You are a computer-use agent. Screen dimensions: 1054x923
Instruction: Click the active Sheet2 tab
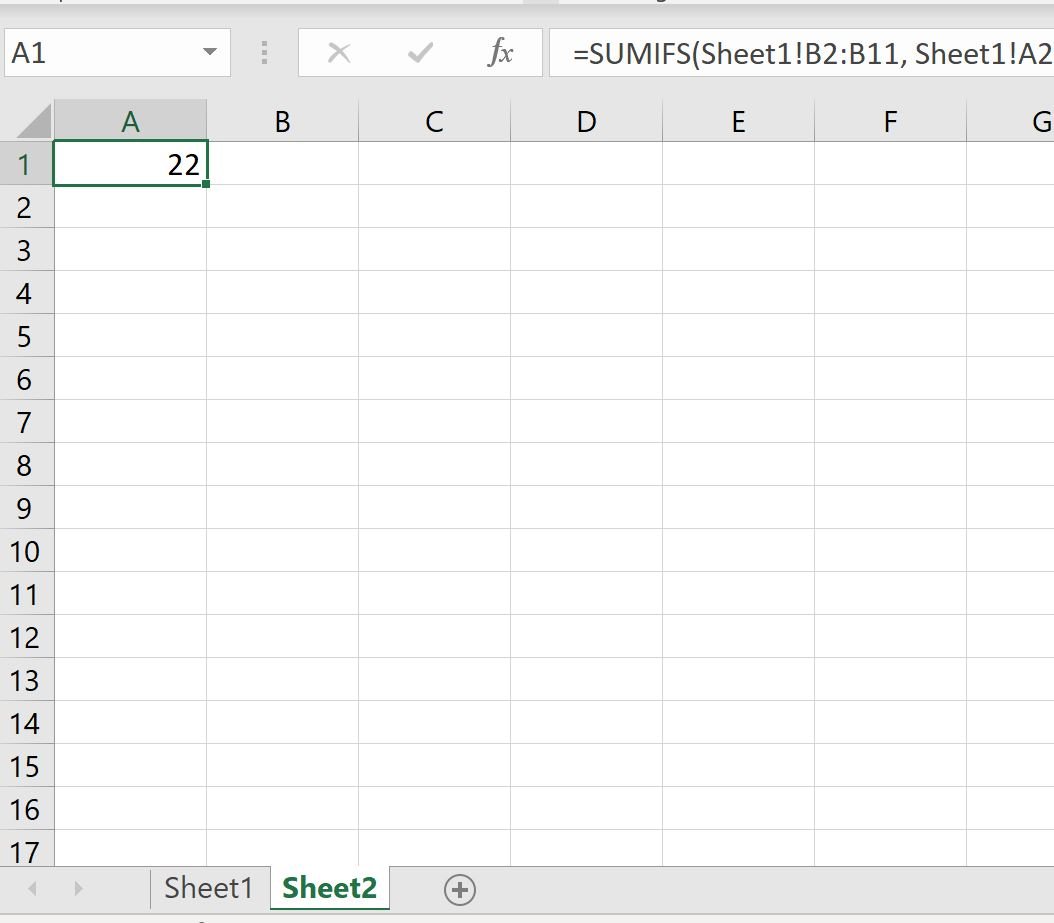(x=329, y=888)
